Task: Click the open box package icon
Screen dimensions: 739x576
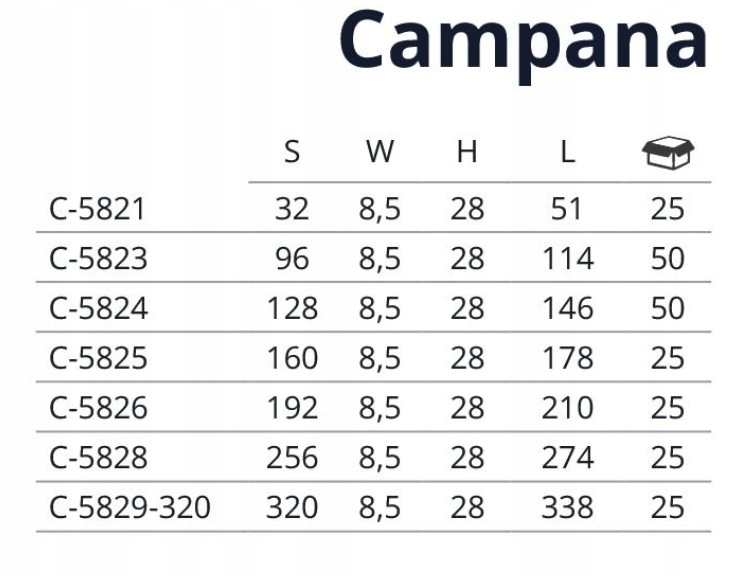Action: tap(668, 153)
